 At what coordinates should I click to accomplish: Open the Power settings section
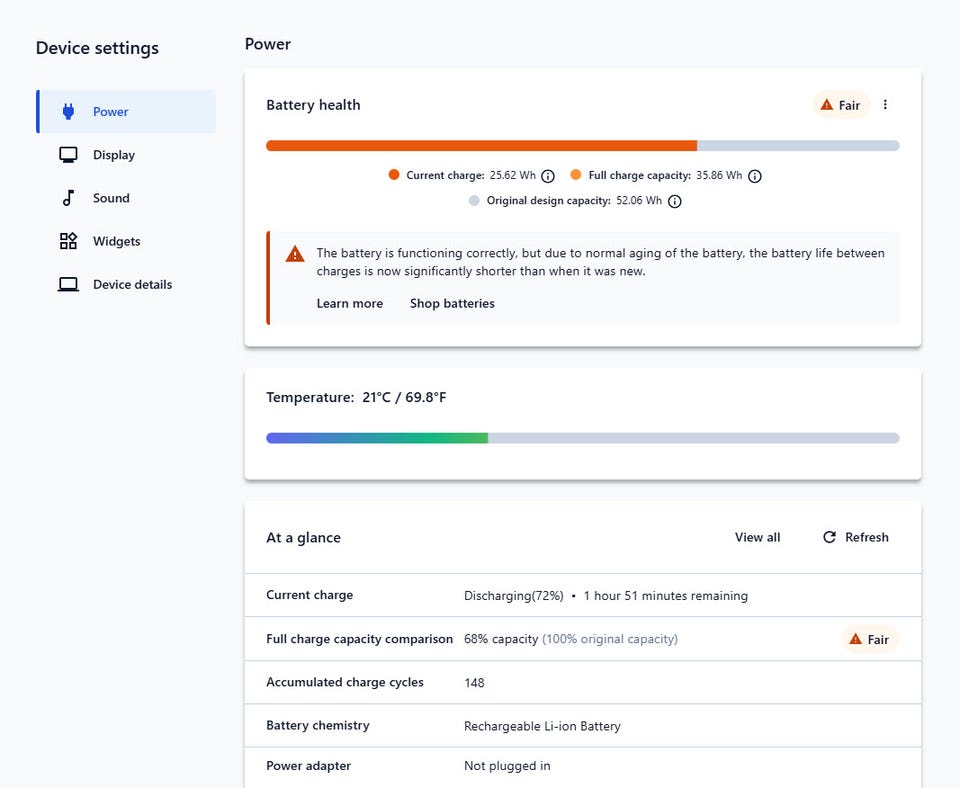(126, 111)
